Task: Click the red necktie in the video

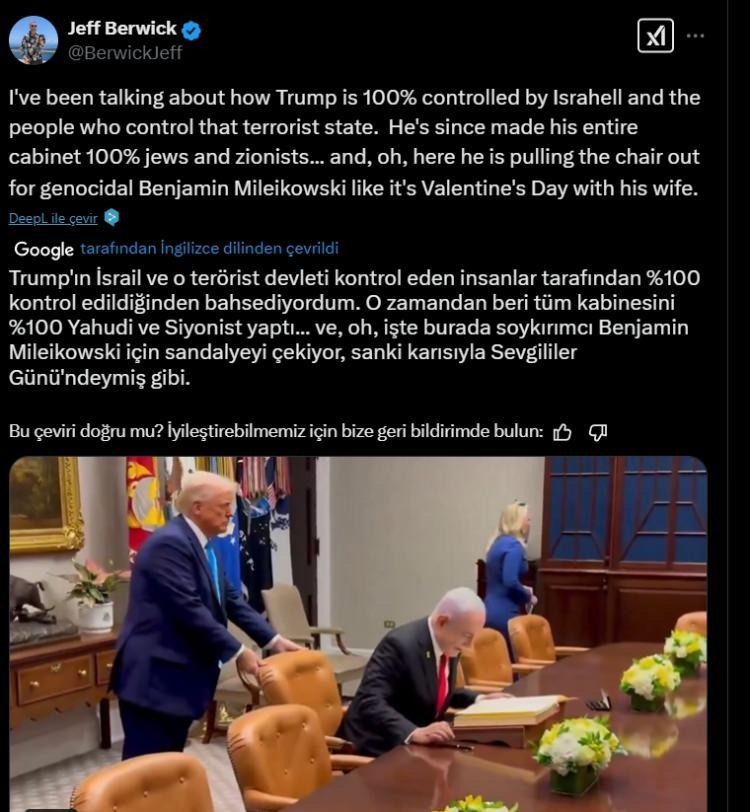Action: [x=442, y=684]
